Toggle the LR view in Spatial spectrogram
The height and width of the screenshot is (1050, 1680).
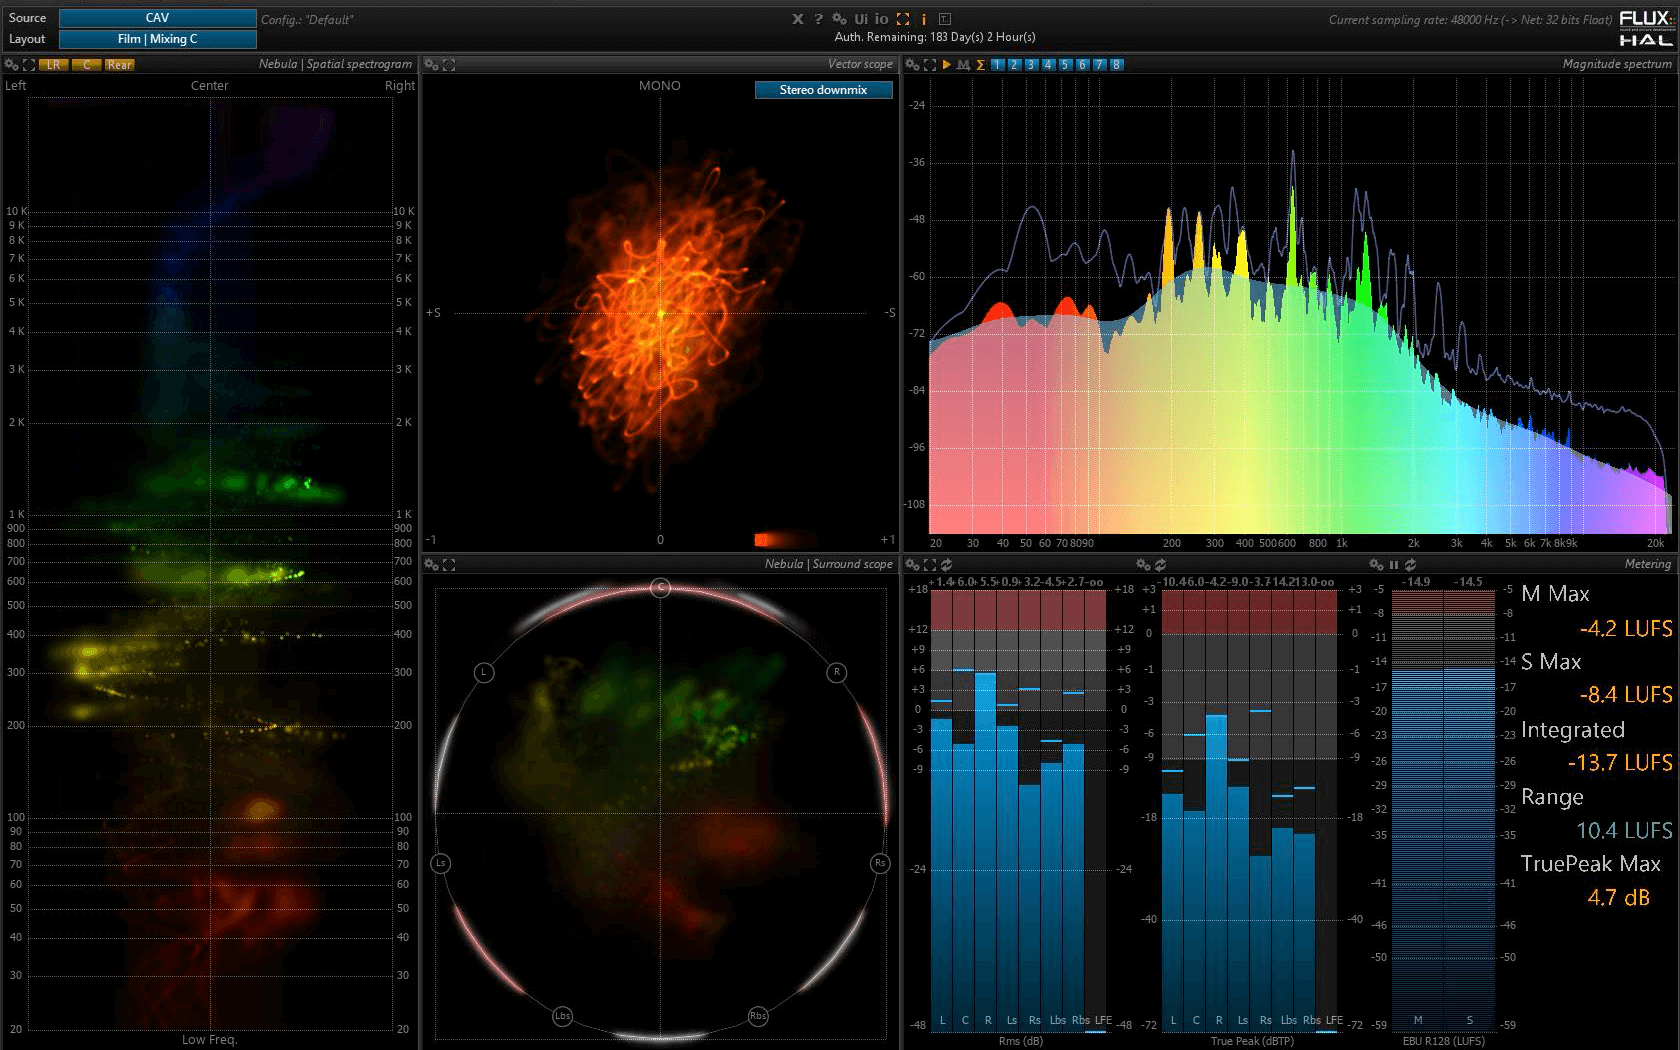(53, 65)
